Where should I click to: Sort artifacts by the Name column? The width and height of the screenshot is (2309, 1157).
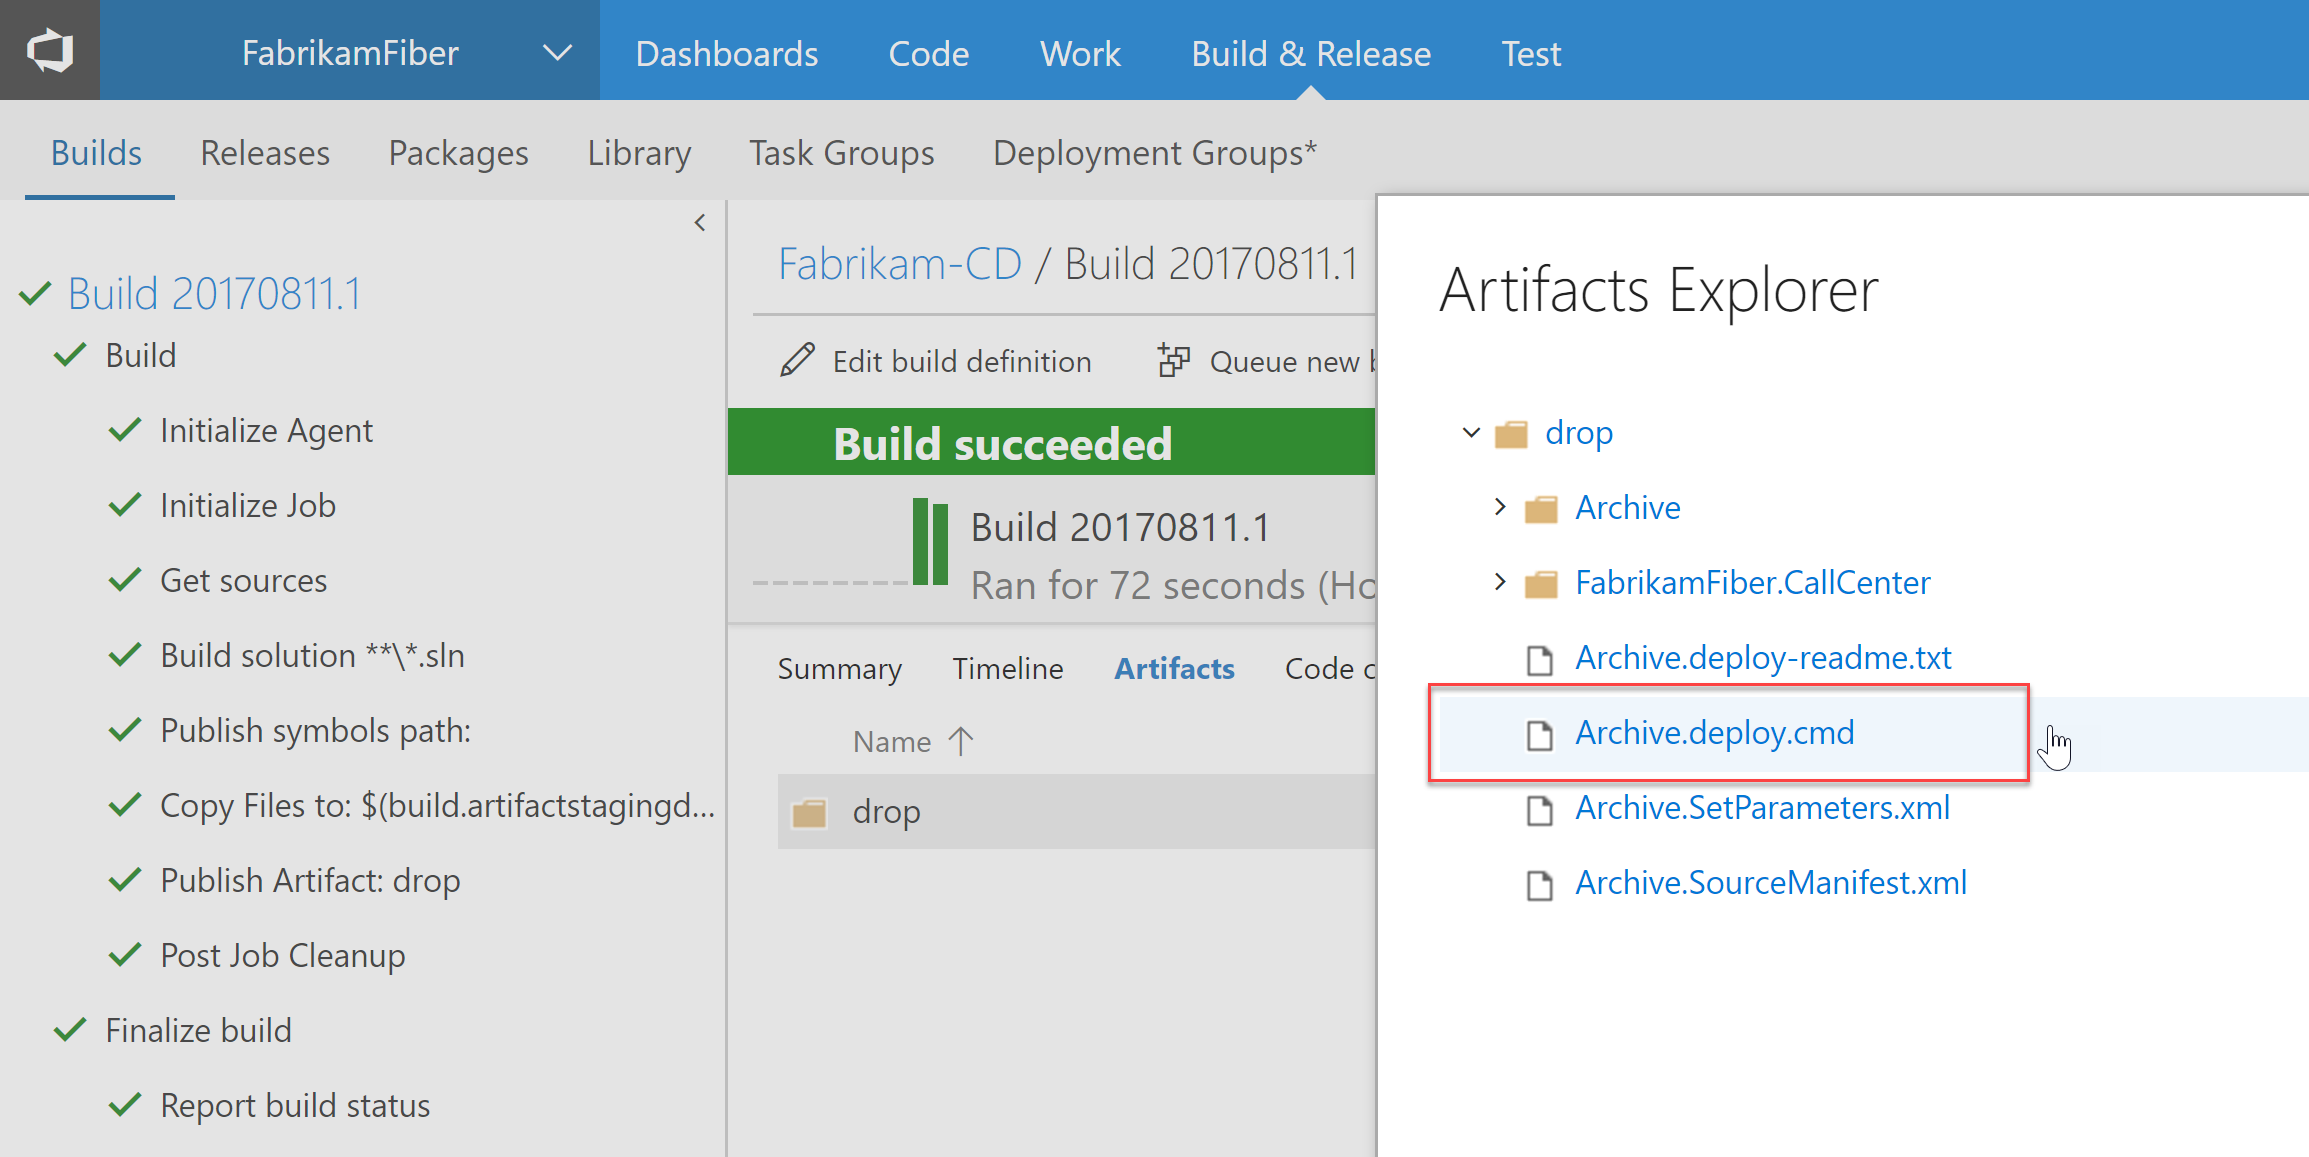892,742
